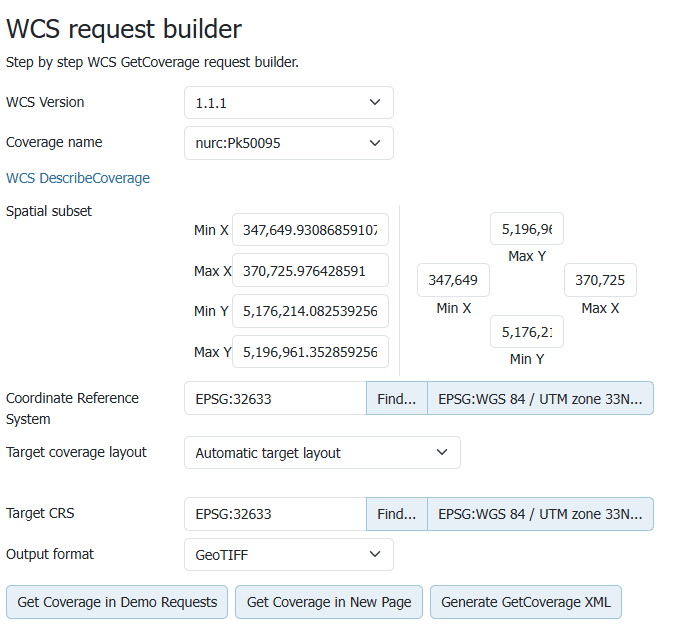The image size is (675, 631).
Task: Click Get Coverage in Demo Requests
Action: pyautogui.click(x=117, y=602)
